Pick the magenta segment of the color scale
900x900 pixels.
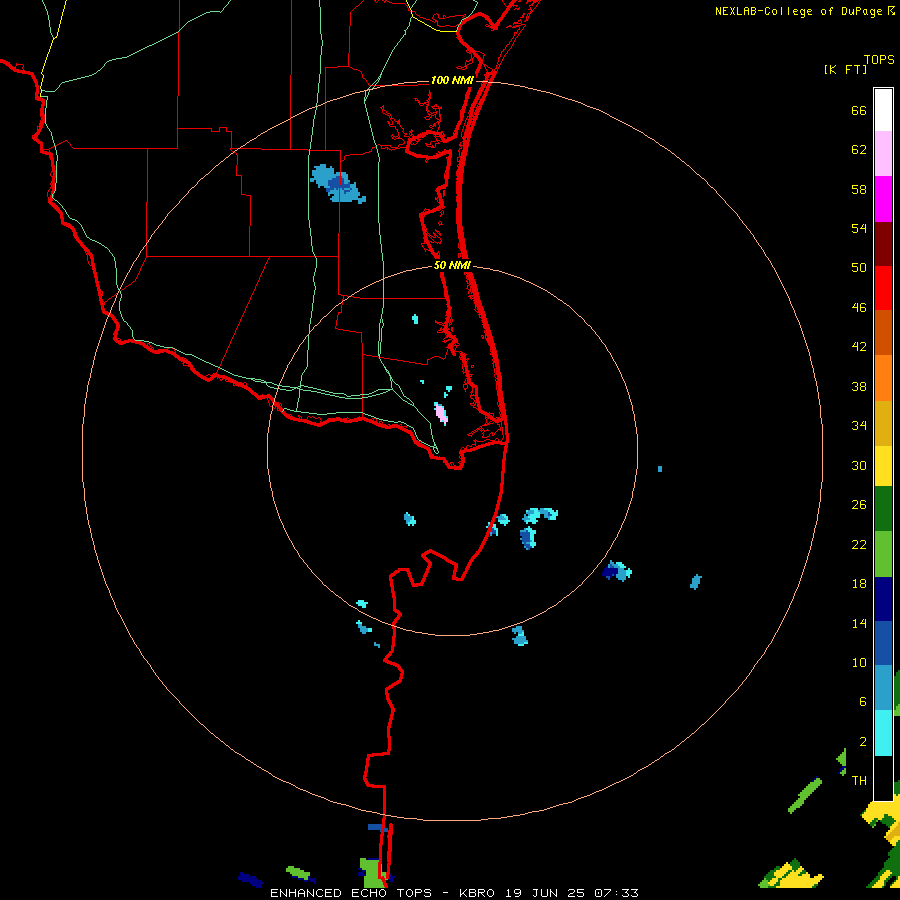pyautogui.click(x=883, y=199)
